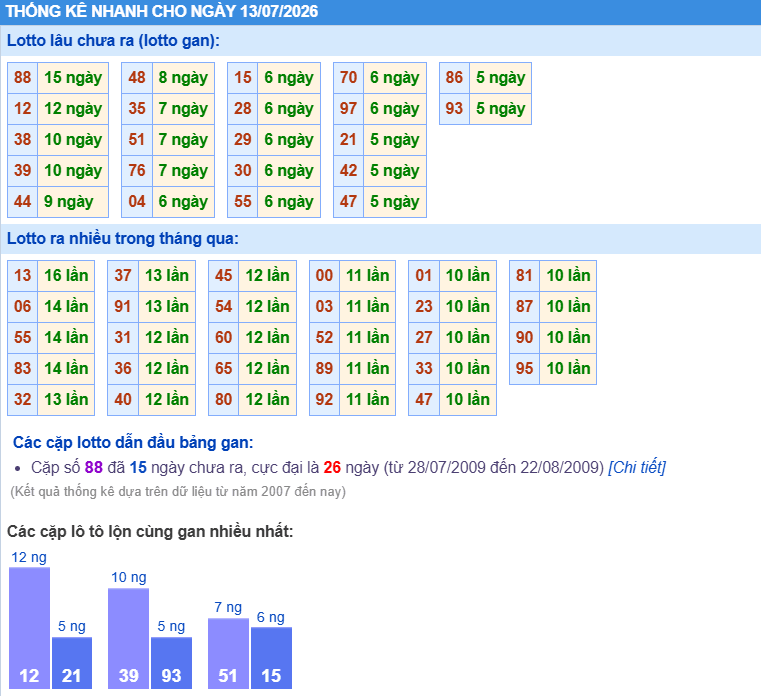The width and height of the screenshot is (761, 696).
Task: Select number 00 with 11 lần
Action: pos(324,276)
